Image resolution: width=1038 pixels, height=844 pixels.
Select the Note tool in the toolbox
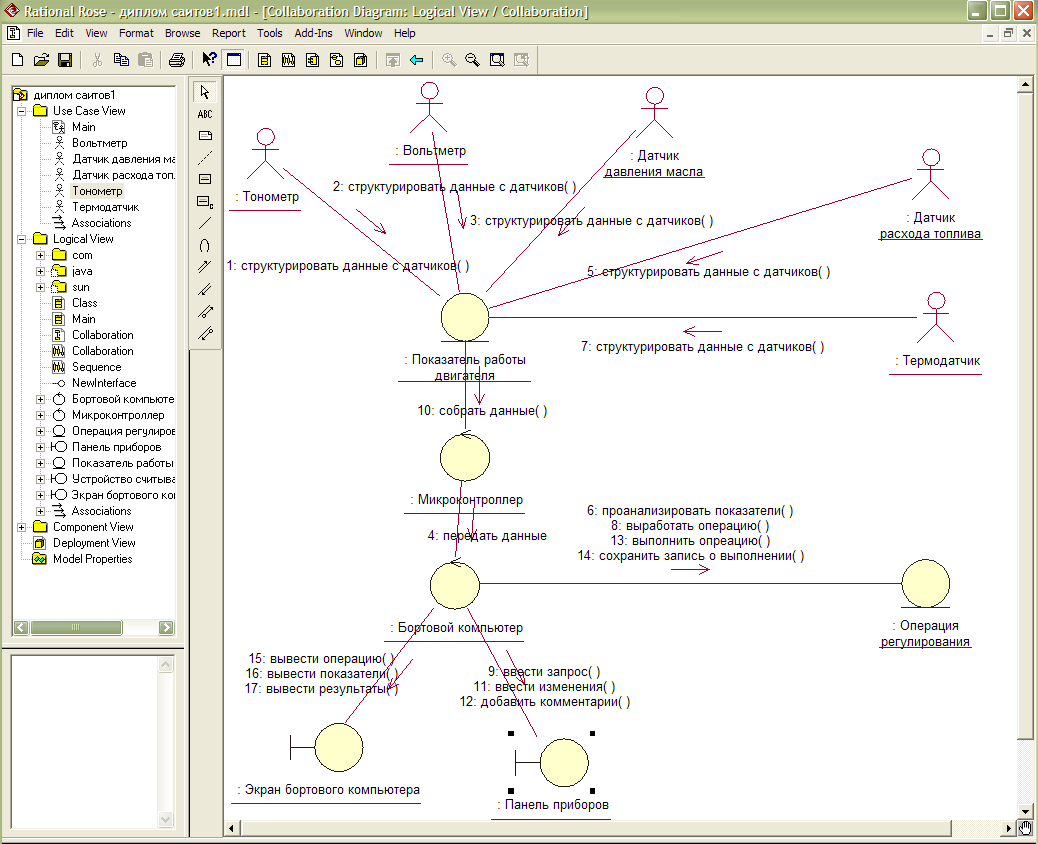[x=205, y=136]
